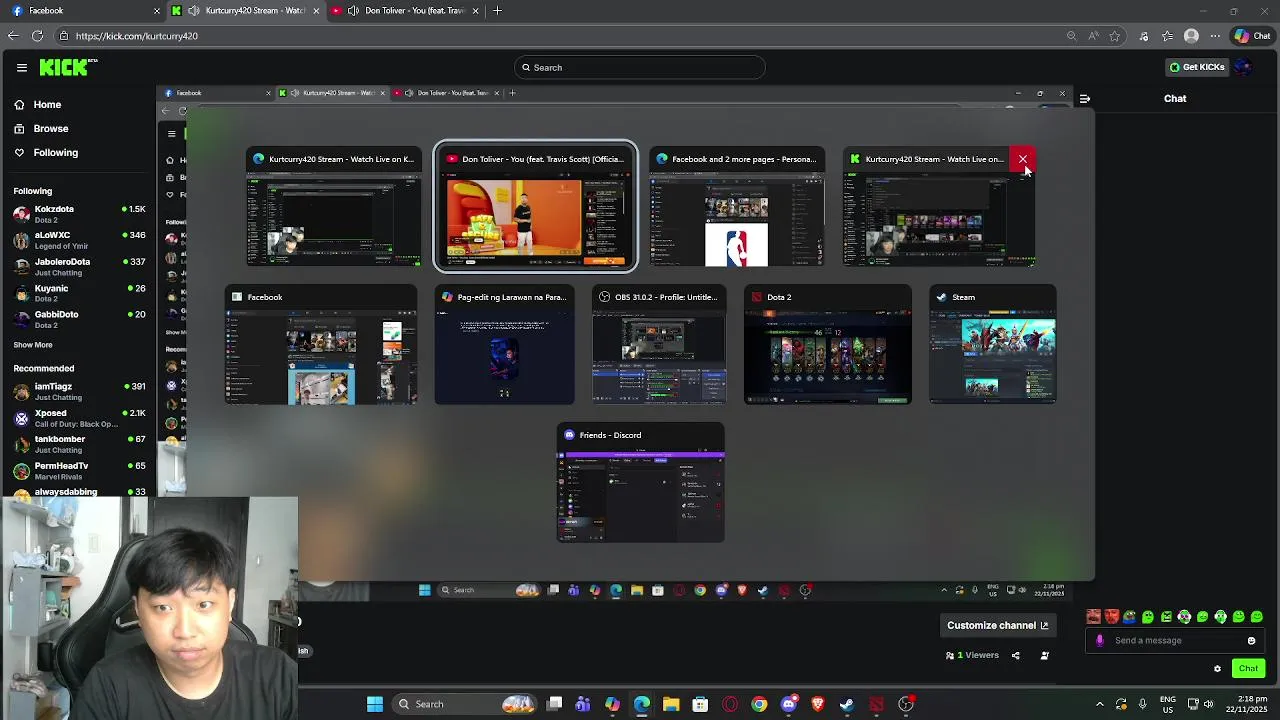Switch to the Don Toliver YouTube tab
This screenshot has width=1280, height=720.
(x=405, y=11)
